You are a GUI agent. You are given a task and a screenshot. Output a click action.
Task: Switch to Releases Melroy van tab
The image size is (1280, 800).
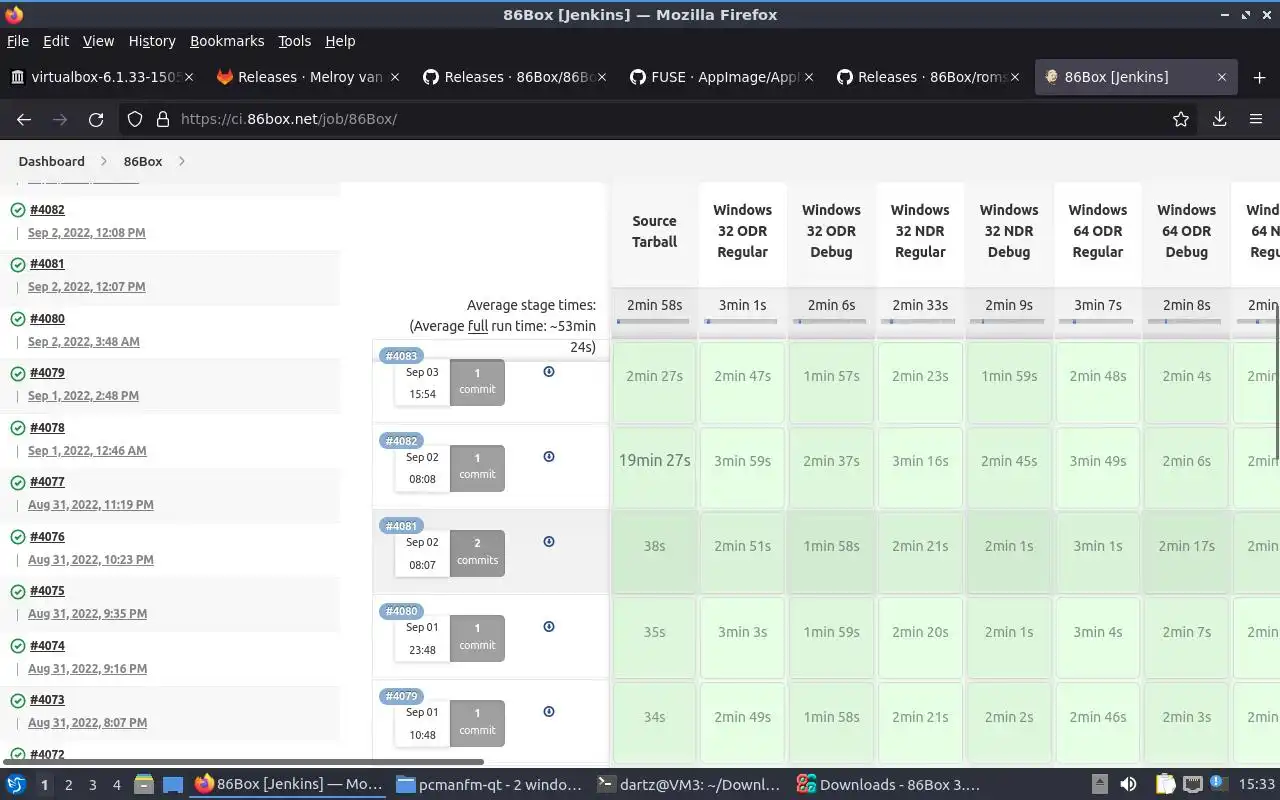[x=309, y=77]
